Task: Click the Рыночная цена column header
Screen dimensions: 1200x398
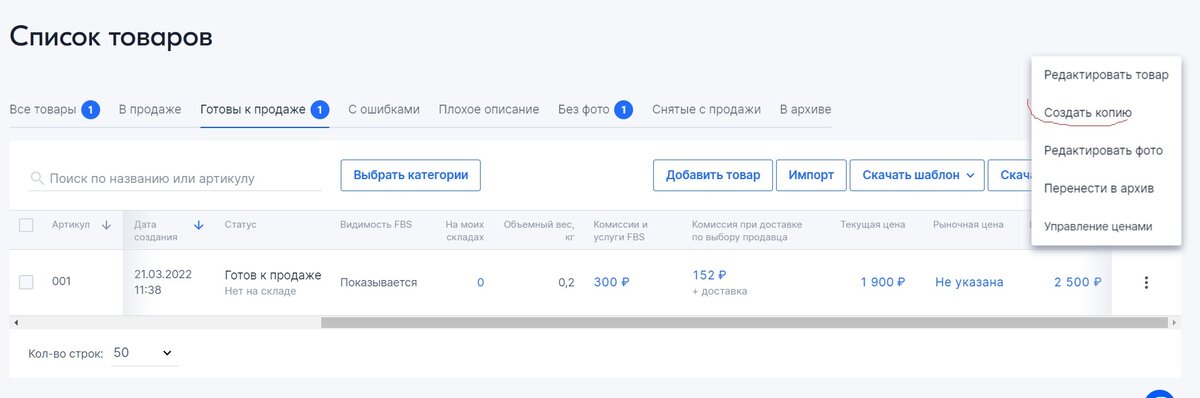Action: 968,225
